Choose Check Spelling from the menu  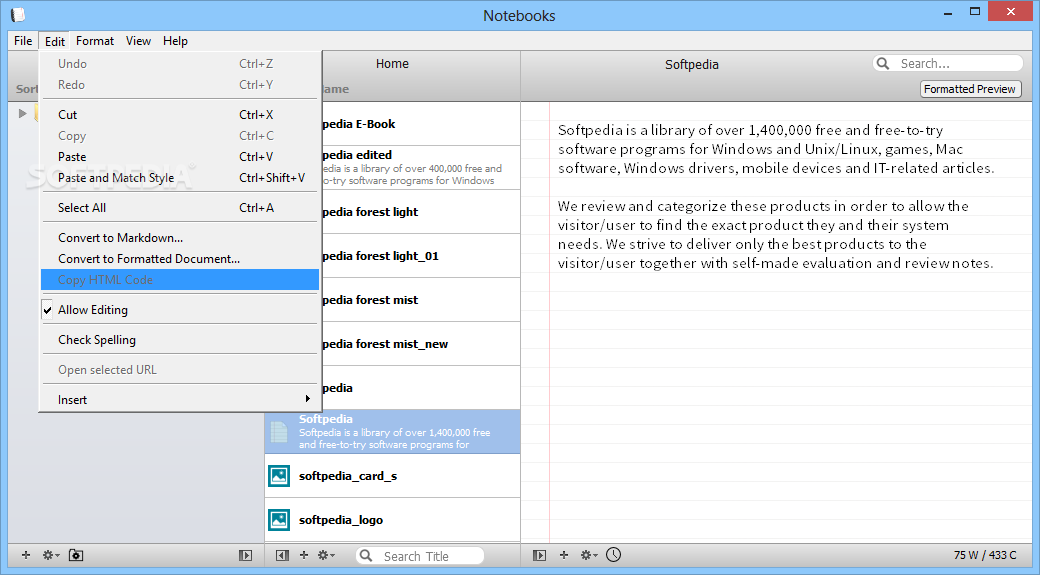pos(180,340)
